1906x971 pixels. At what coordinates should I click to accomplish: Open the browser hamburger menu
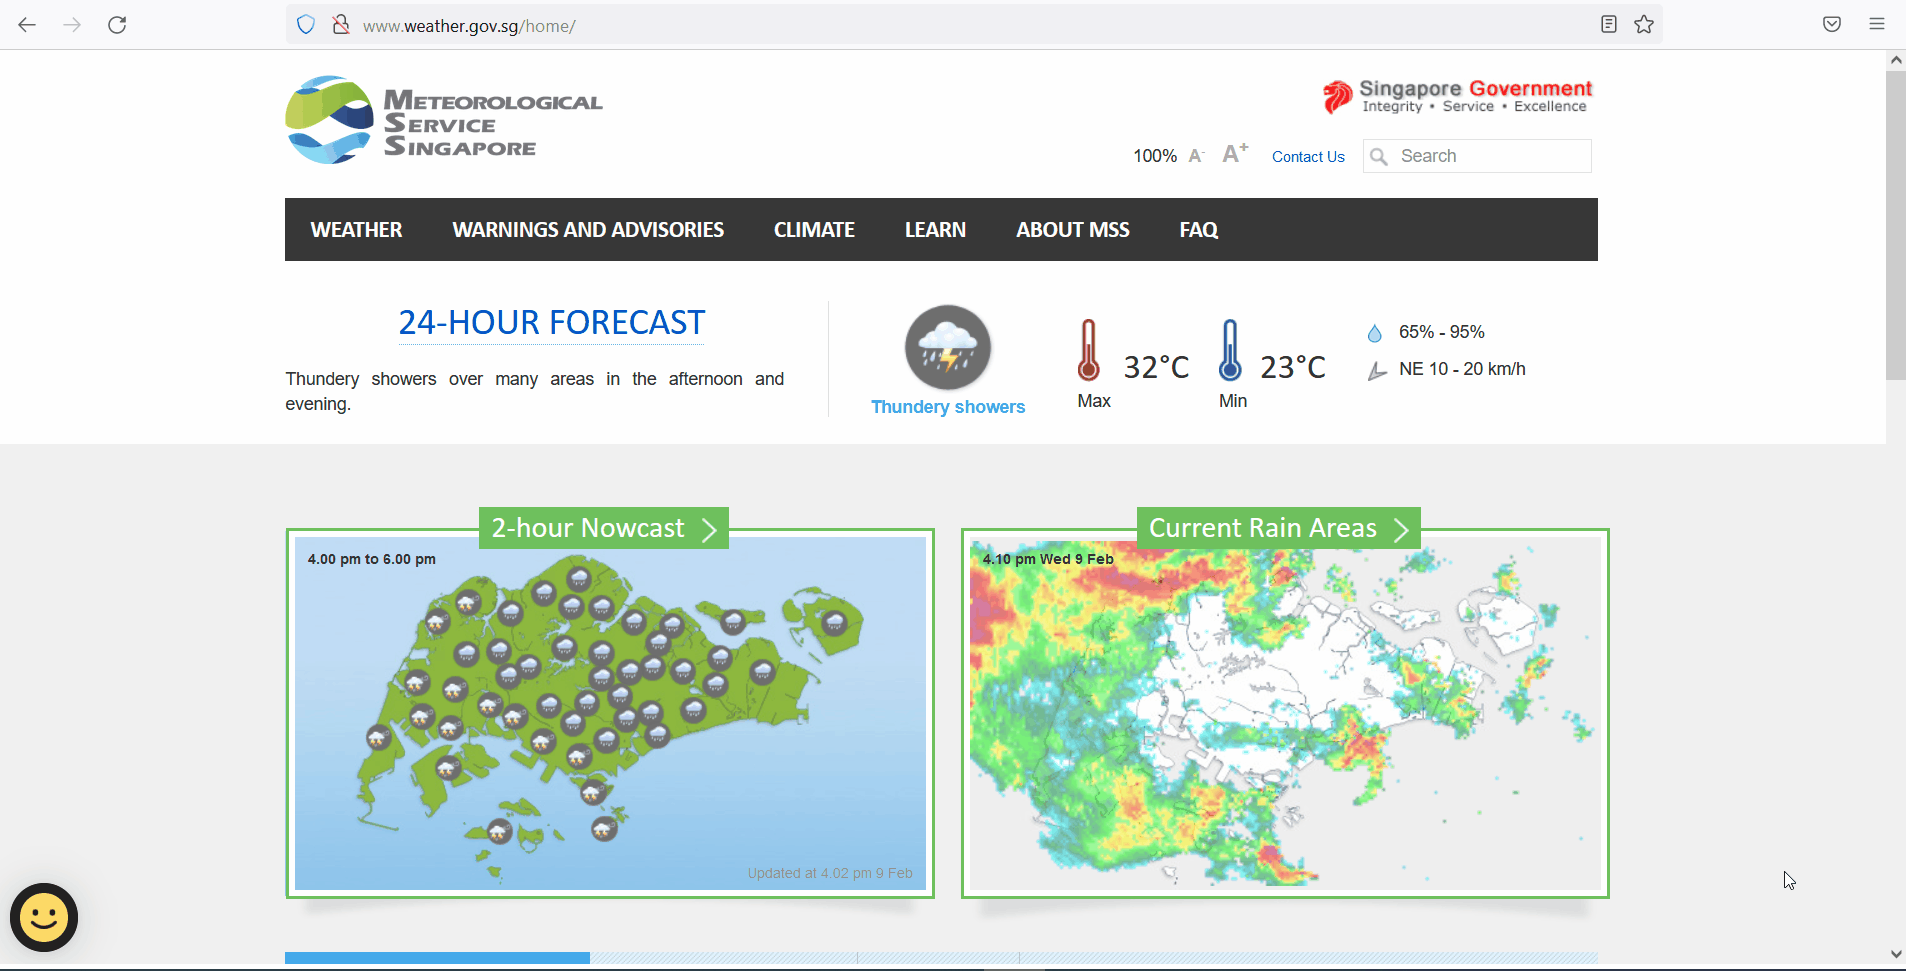pyautogui.click(x=1877, y=24)
